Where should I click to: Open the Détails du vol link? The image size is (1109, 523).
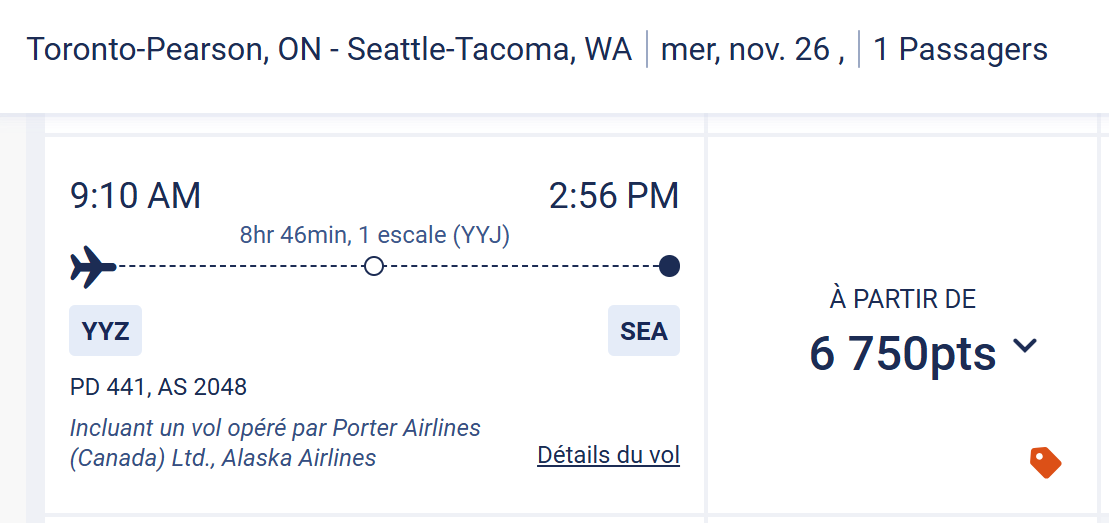(608, 456)
